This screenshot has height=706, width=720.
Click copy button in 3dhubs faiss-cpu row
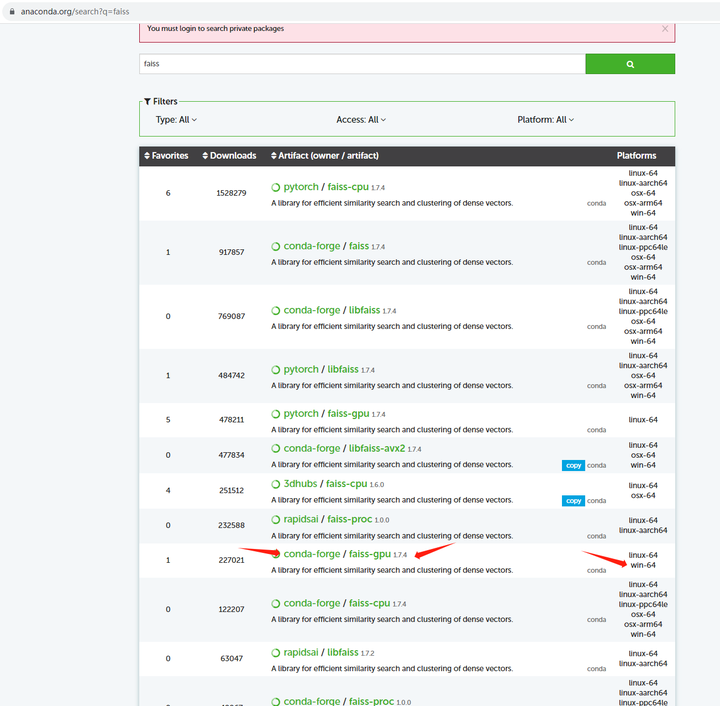[573, 501]
